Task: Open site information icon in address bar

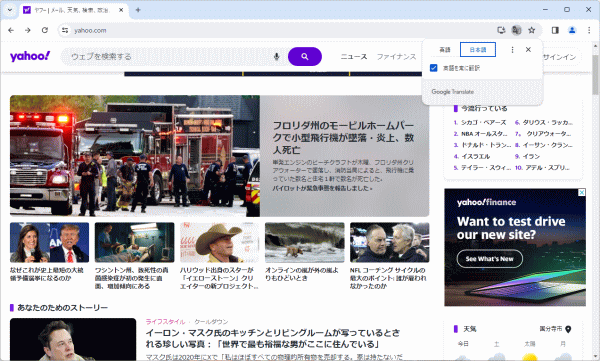Action: point(65,30)
